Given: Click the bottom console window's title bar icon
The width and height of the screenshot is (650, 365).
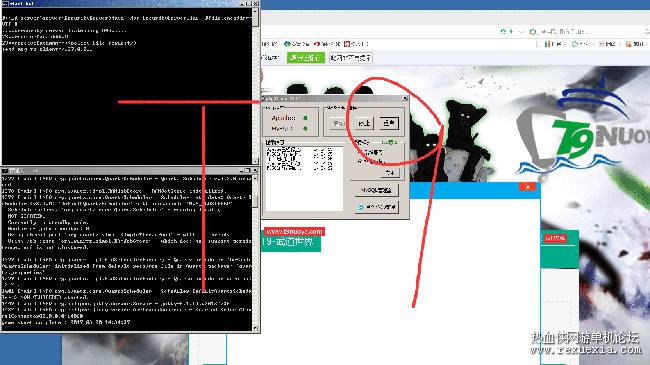Looking at the screenshot, I should 5,170.
